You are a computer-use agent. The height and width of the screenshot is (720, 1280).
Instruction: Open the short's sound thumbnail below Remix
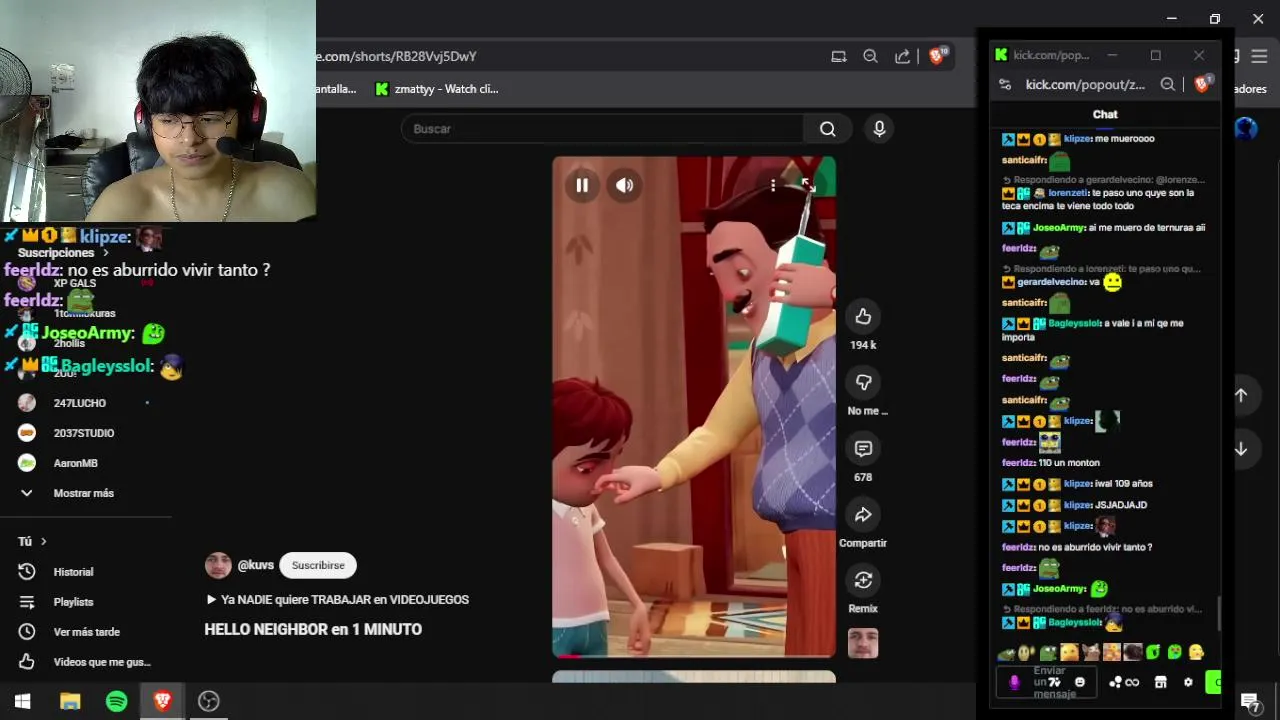tap(863, 643)
